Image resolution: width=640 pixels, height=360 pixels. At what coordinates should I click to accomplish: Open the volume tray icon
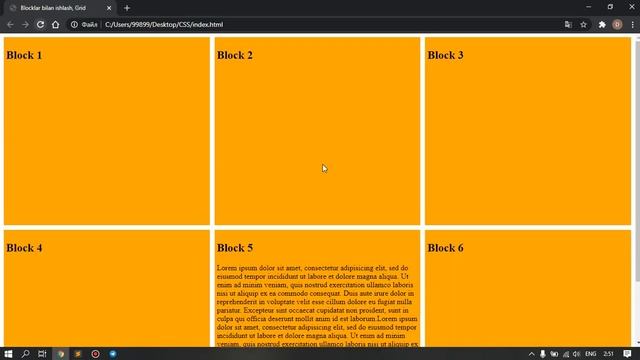576,354
